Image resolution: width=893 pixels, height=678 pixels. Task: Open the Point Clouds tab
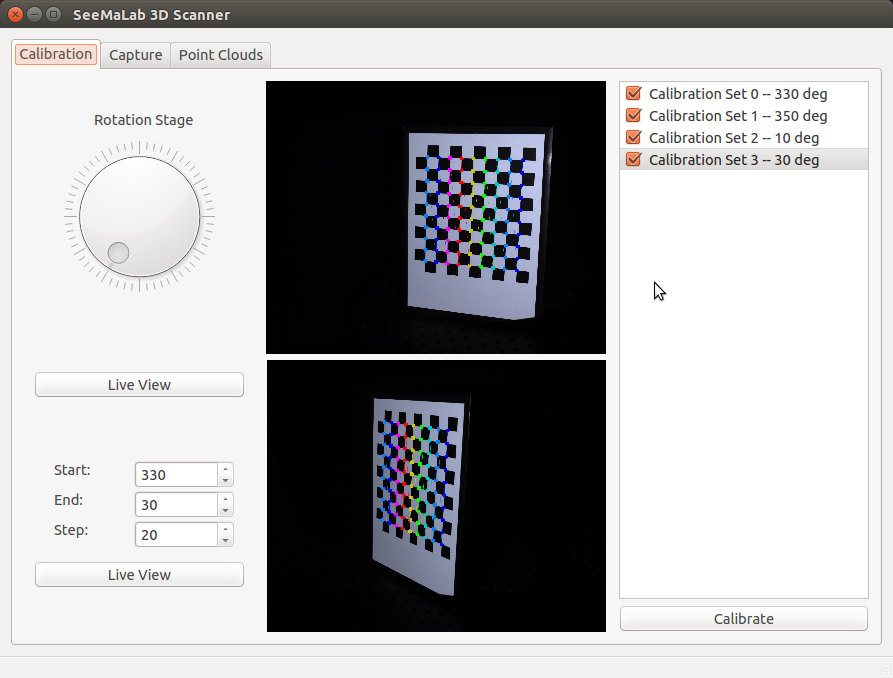(220, 55)
